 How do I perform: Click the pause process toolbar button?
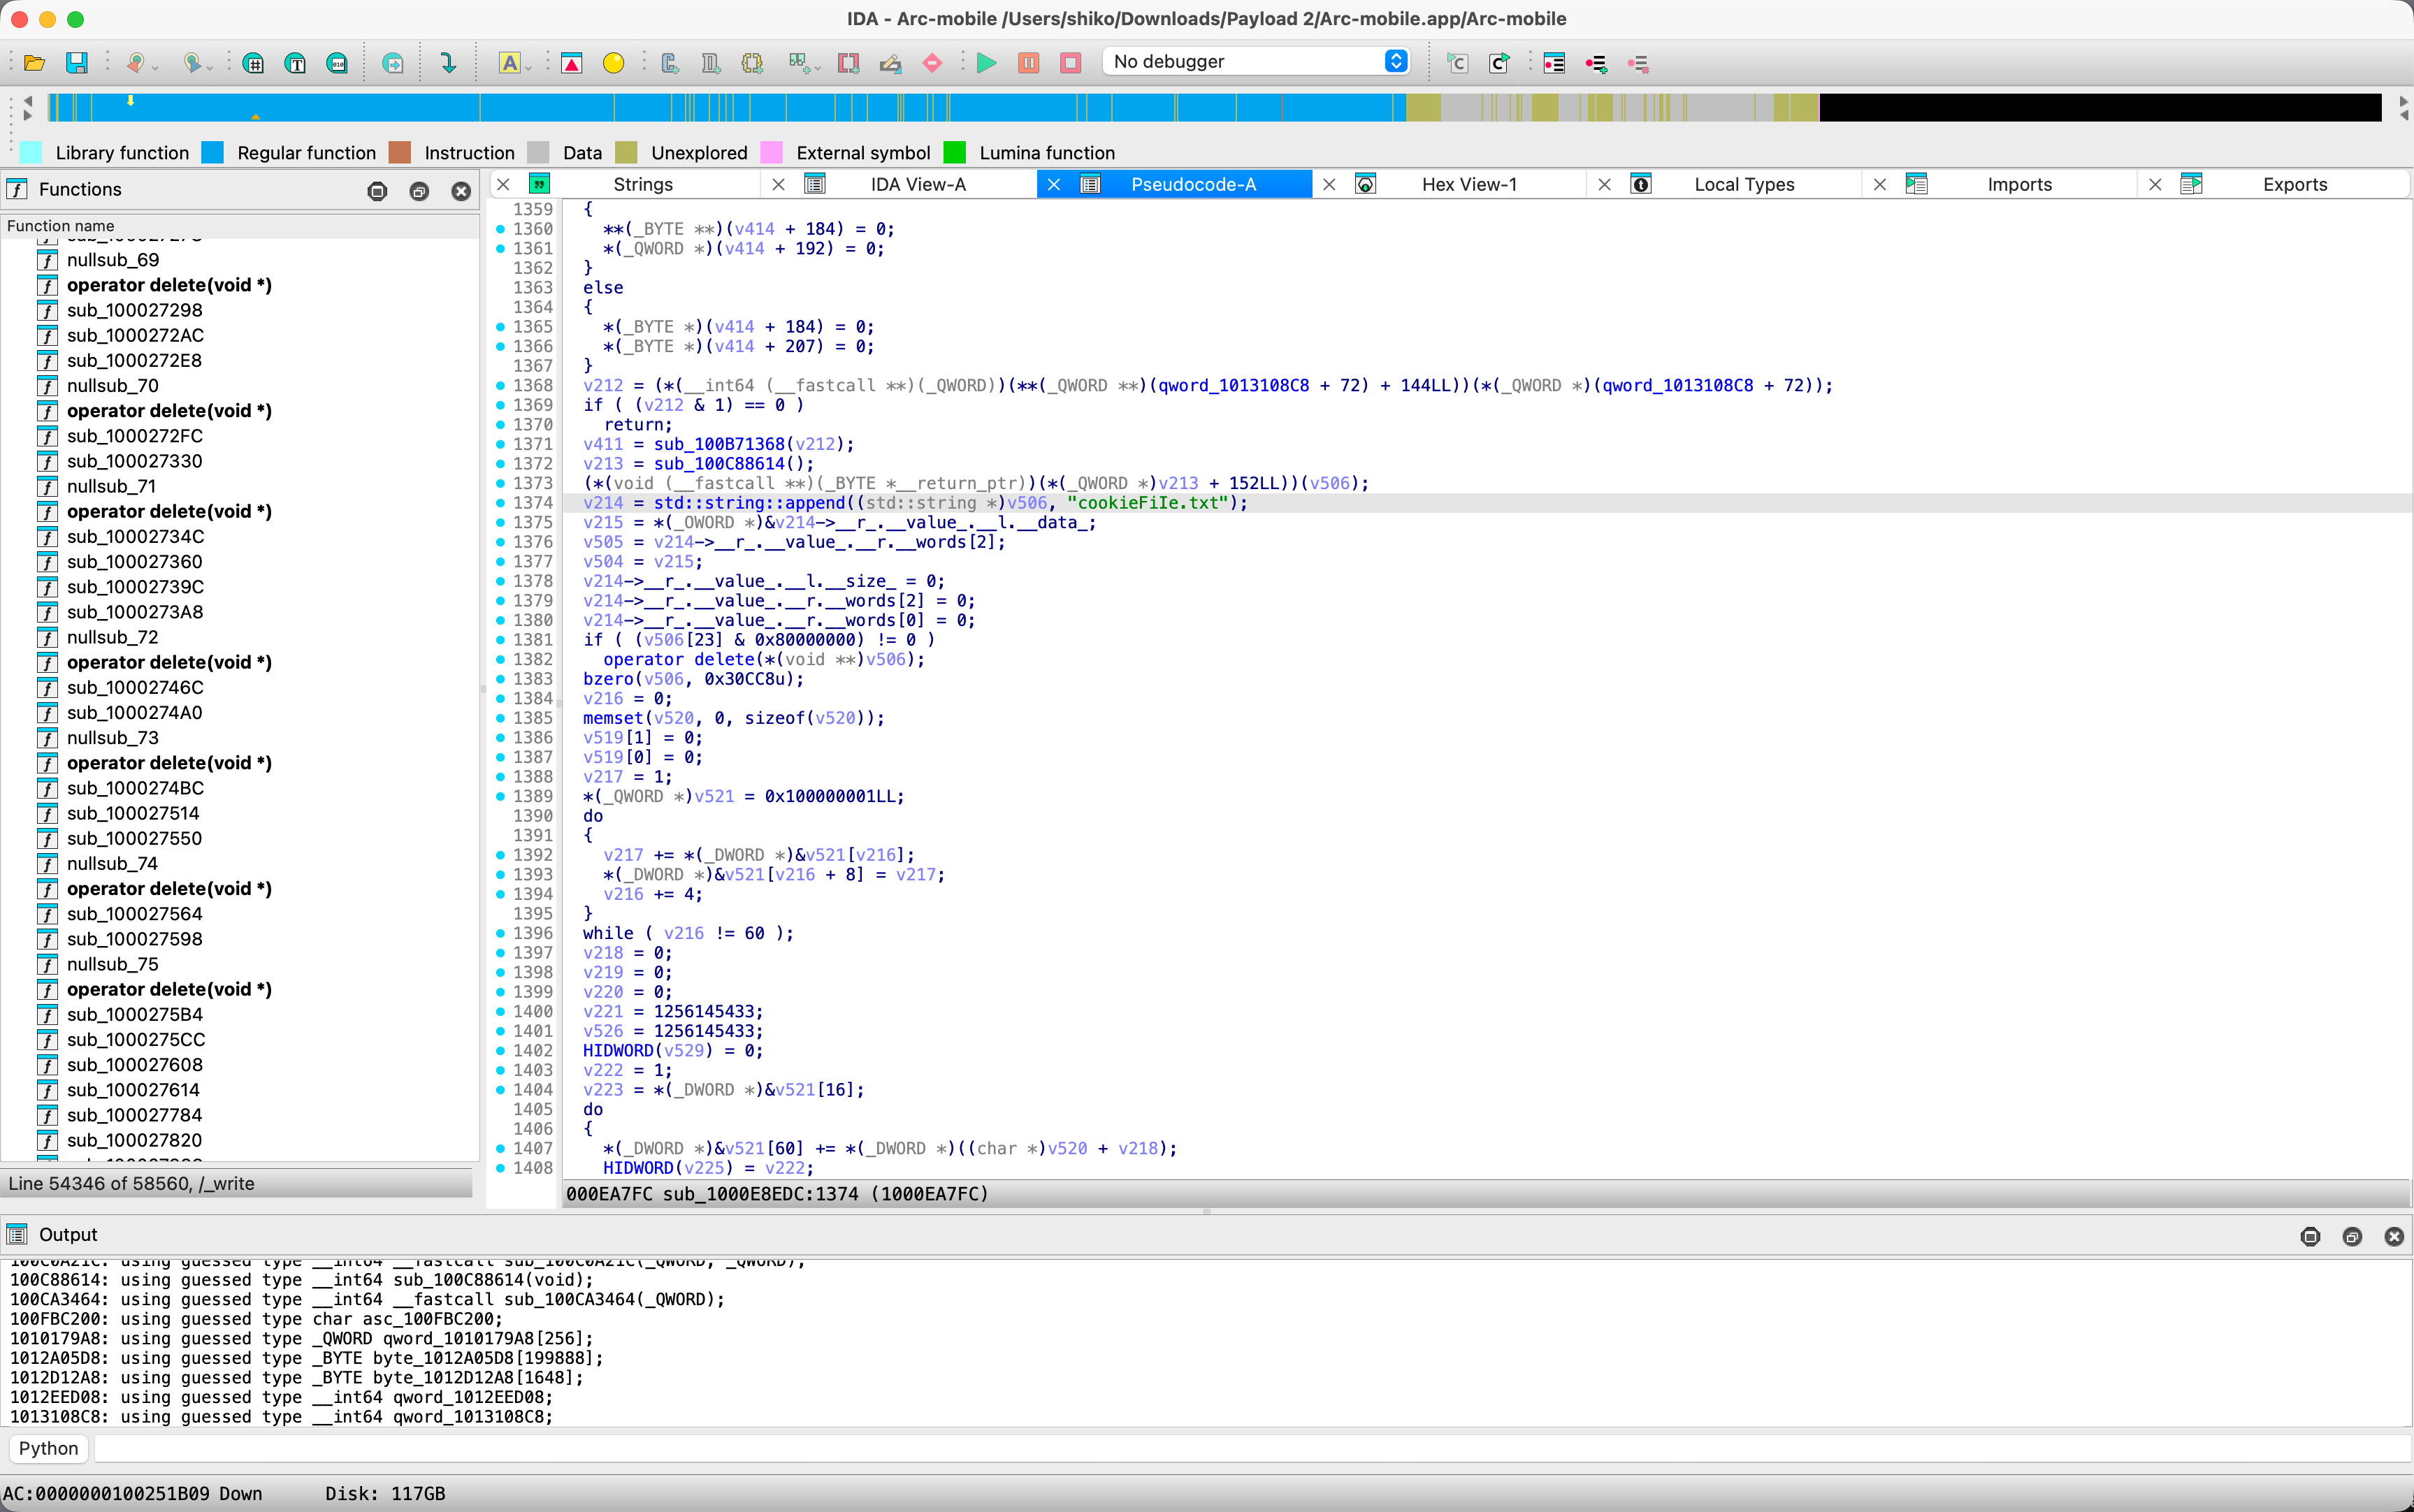point(1028,63)
